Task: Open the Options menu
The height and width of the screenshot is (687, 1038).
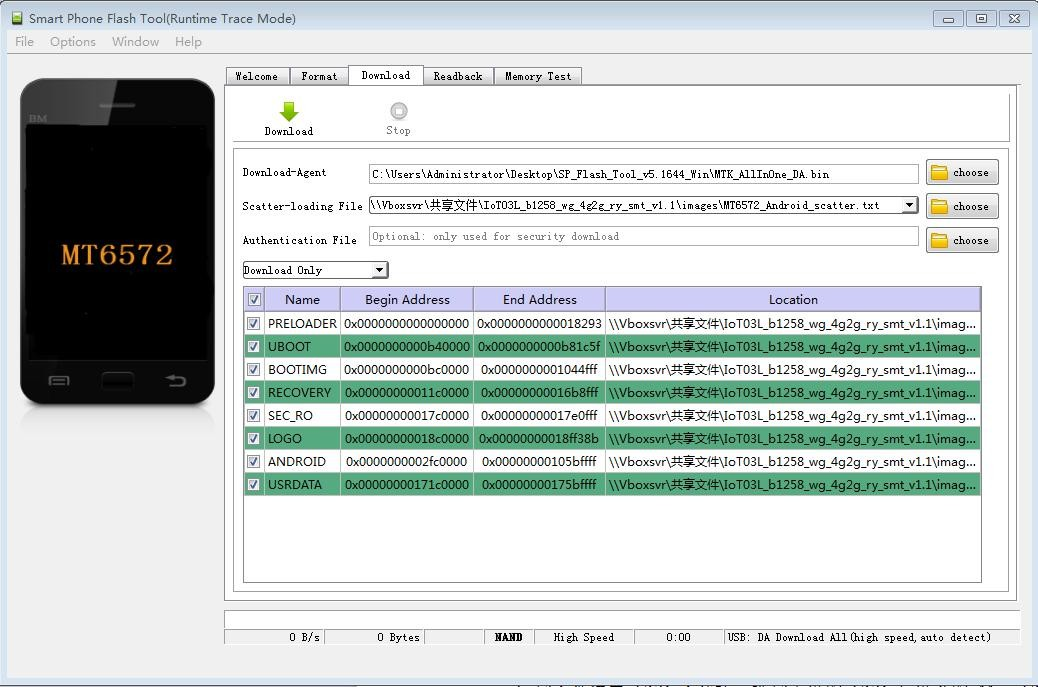Action: point(73,42)
